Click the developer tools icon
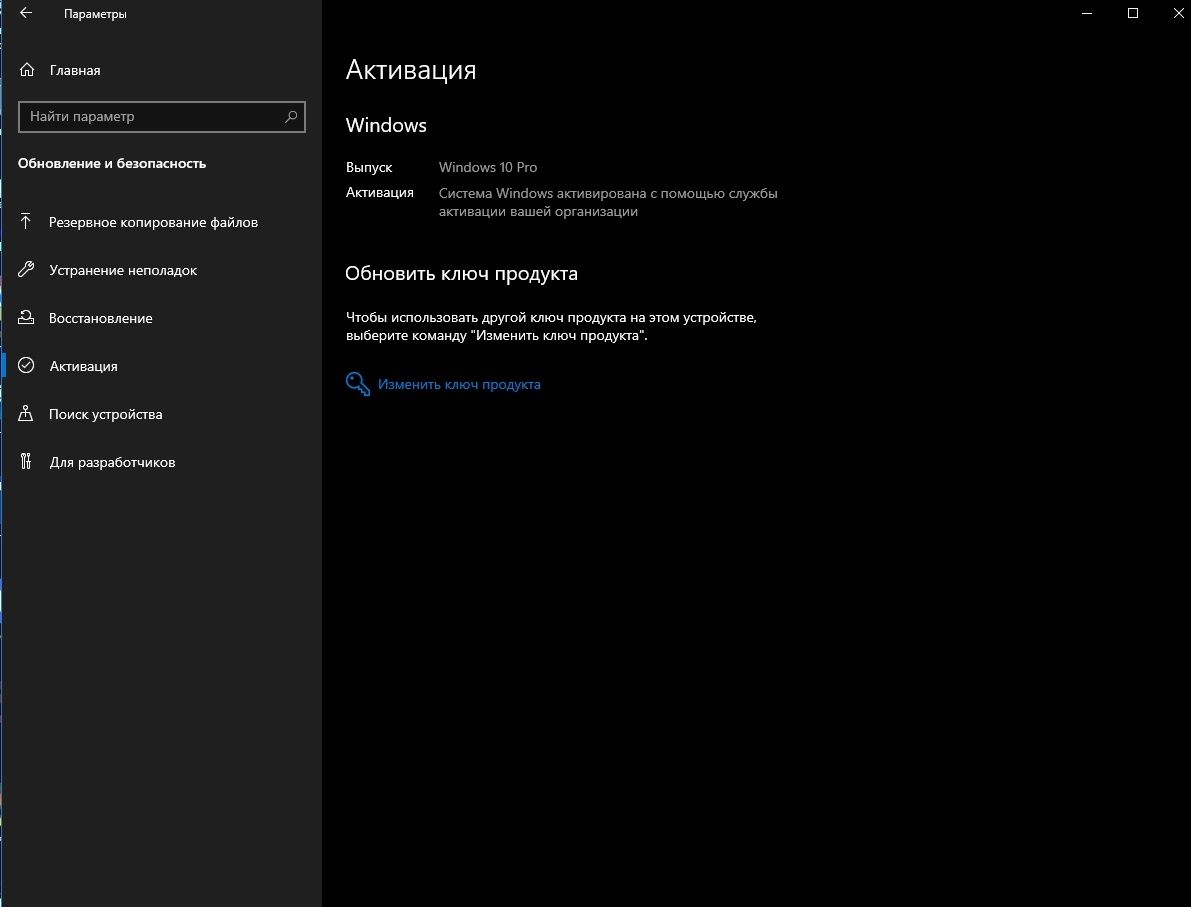Screen dimensions: 1191x907 (x=26, y=461)
